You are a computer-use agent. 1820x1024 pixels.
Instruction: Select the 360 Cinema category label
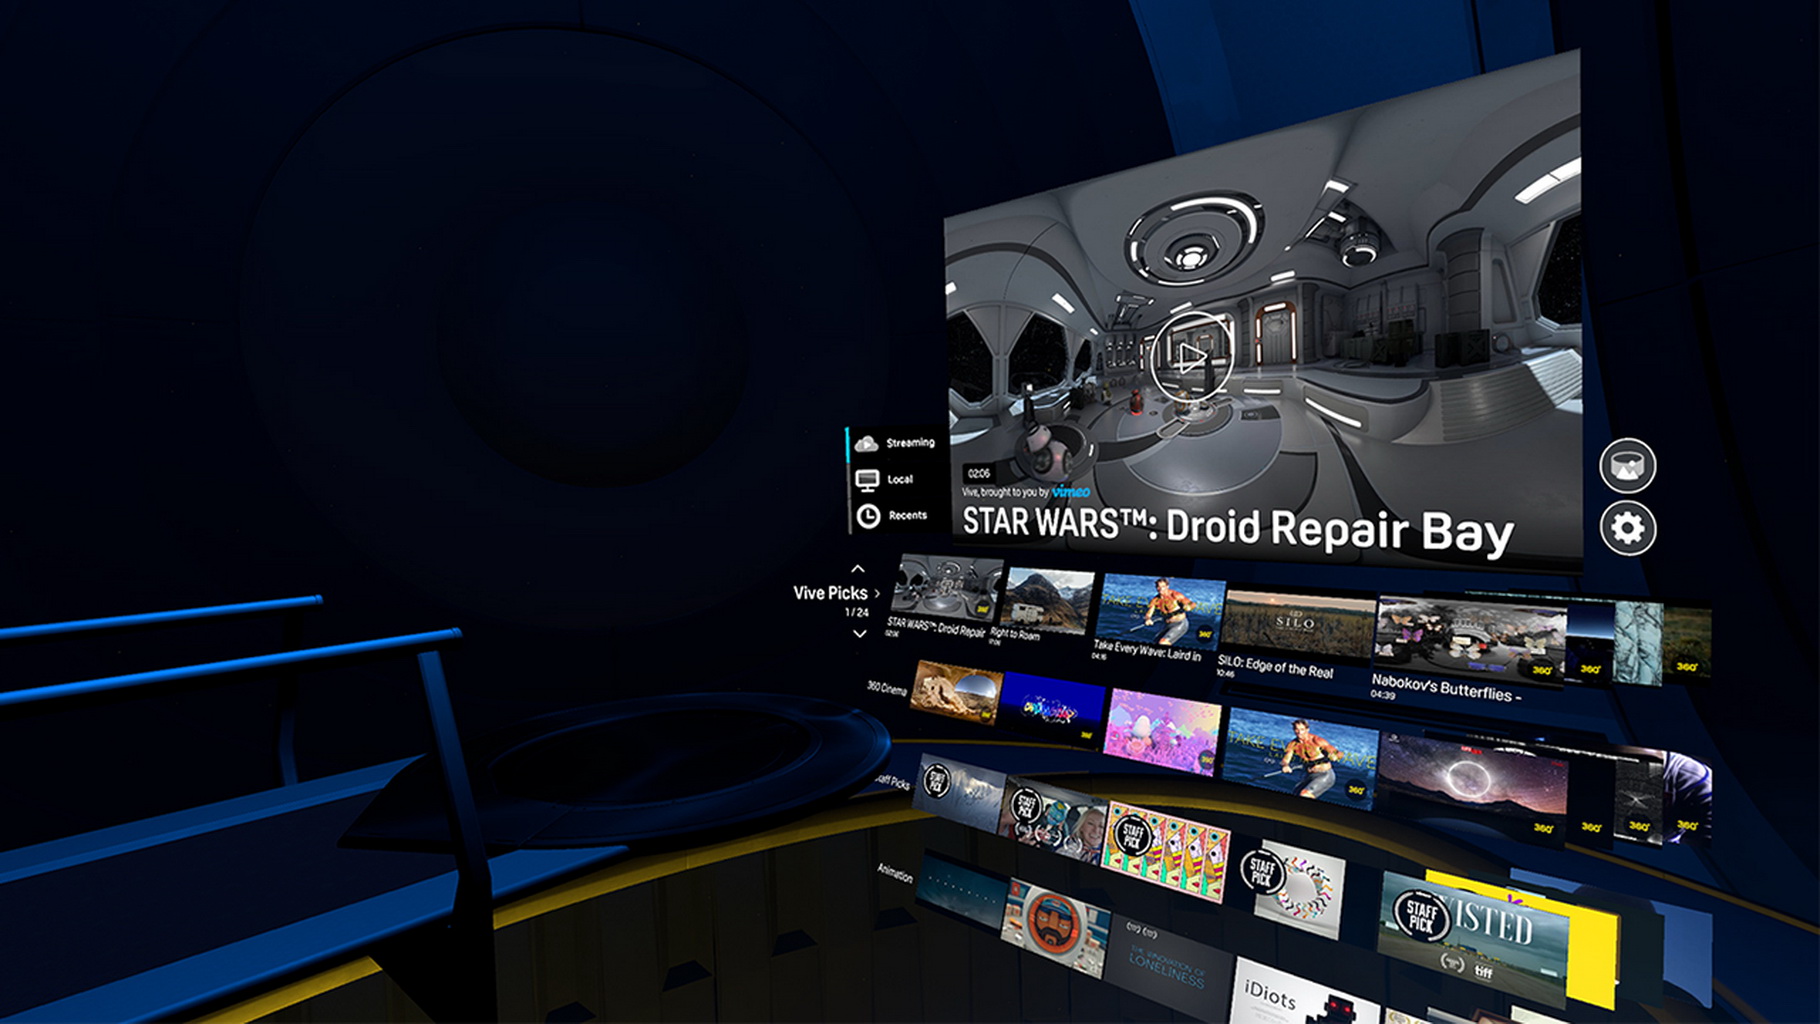coord(886,688)
